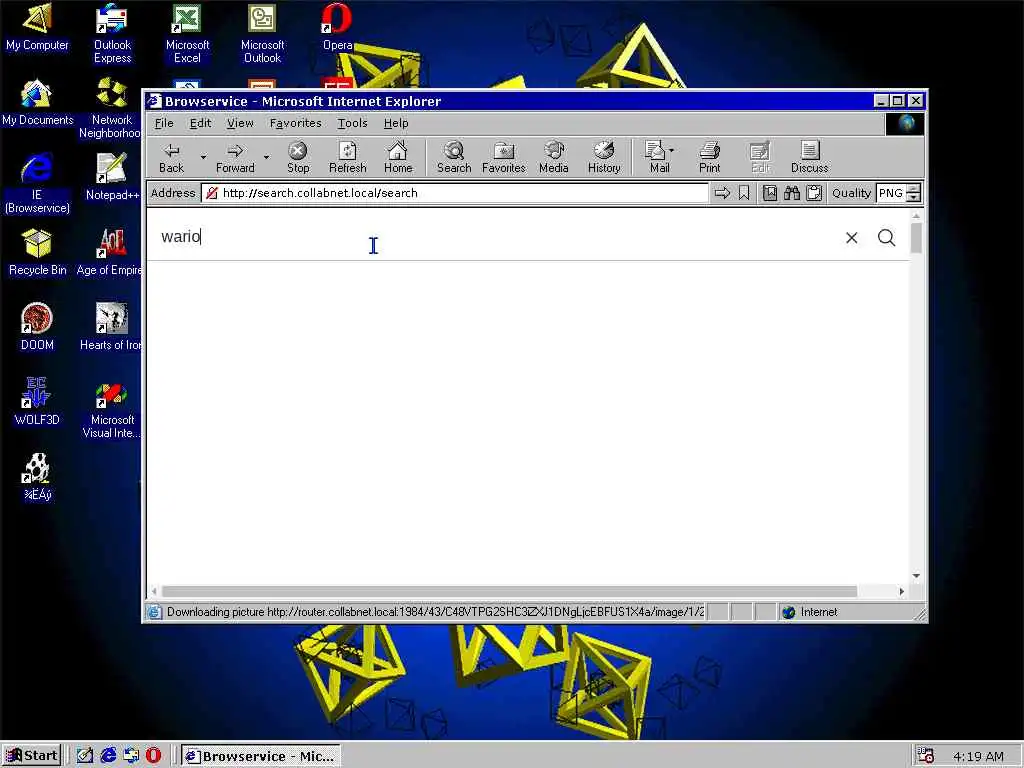Open the Mail button dropdown arrow

(x=671, y=151)
